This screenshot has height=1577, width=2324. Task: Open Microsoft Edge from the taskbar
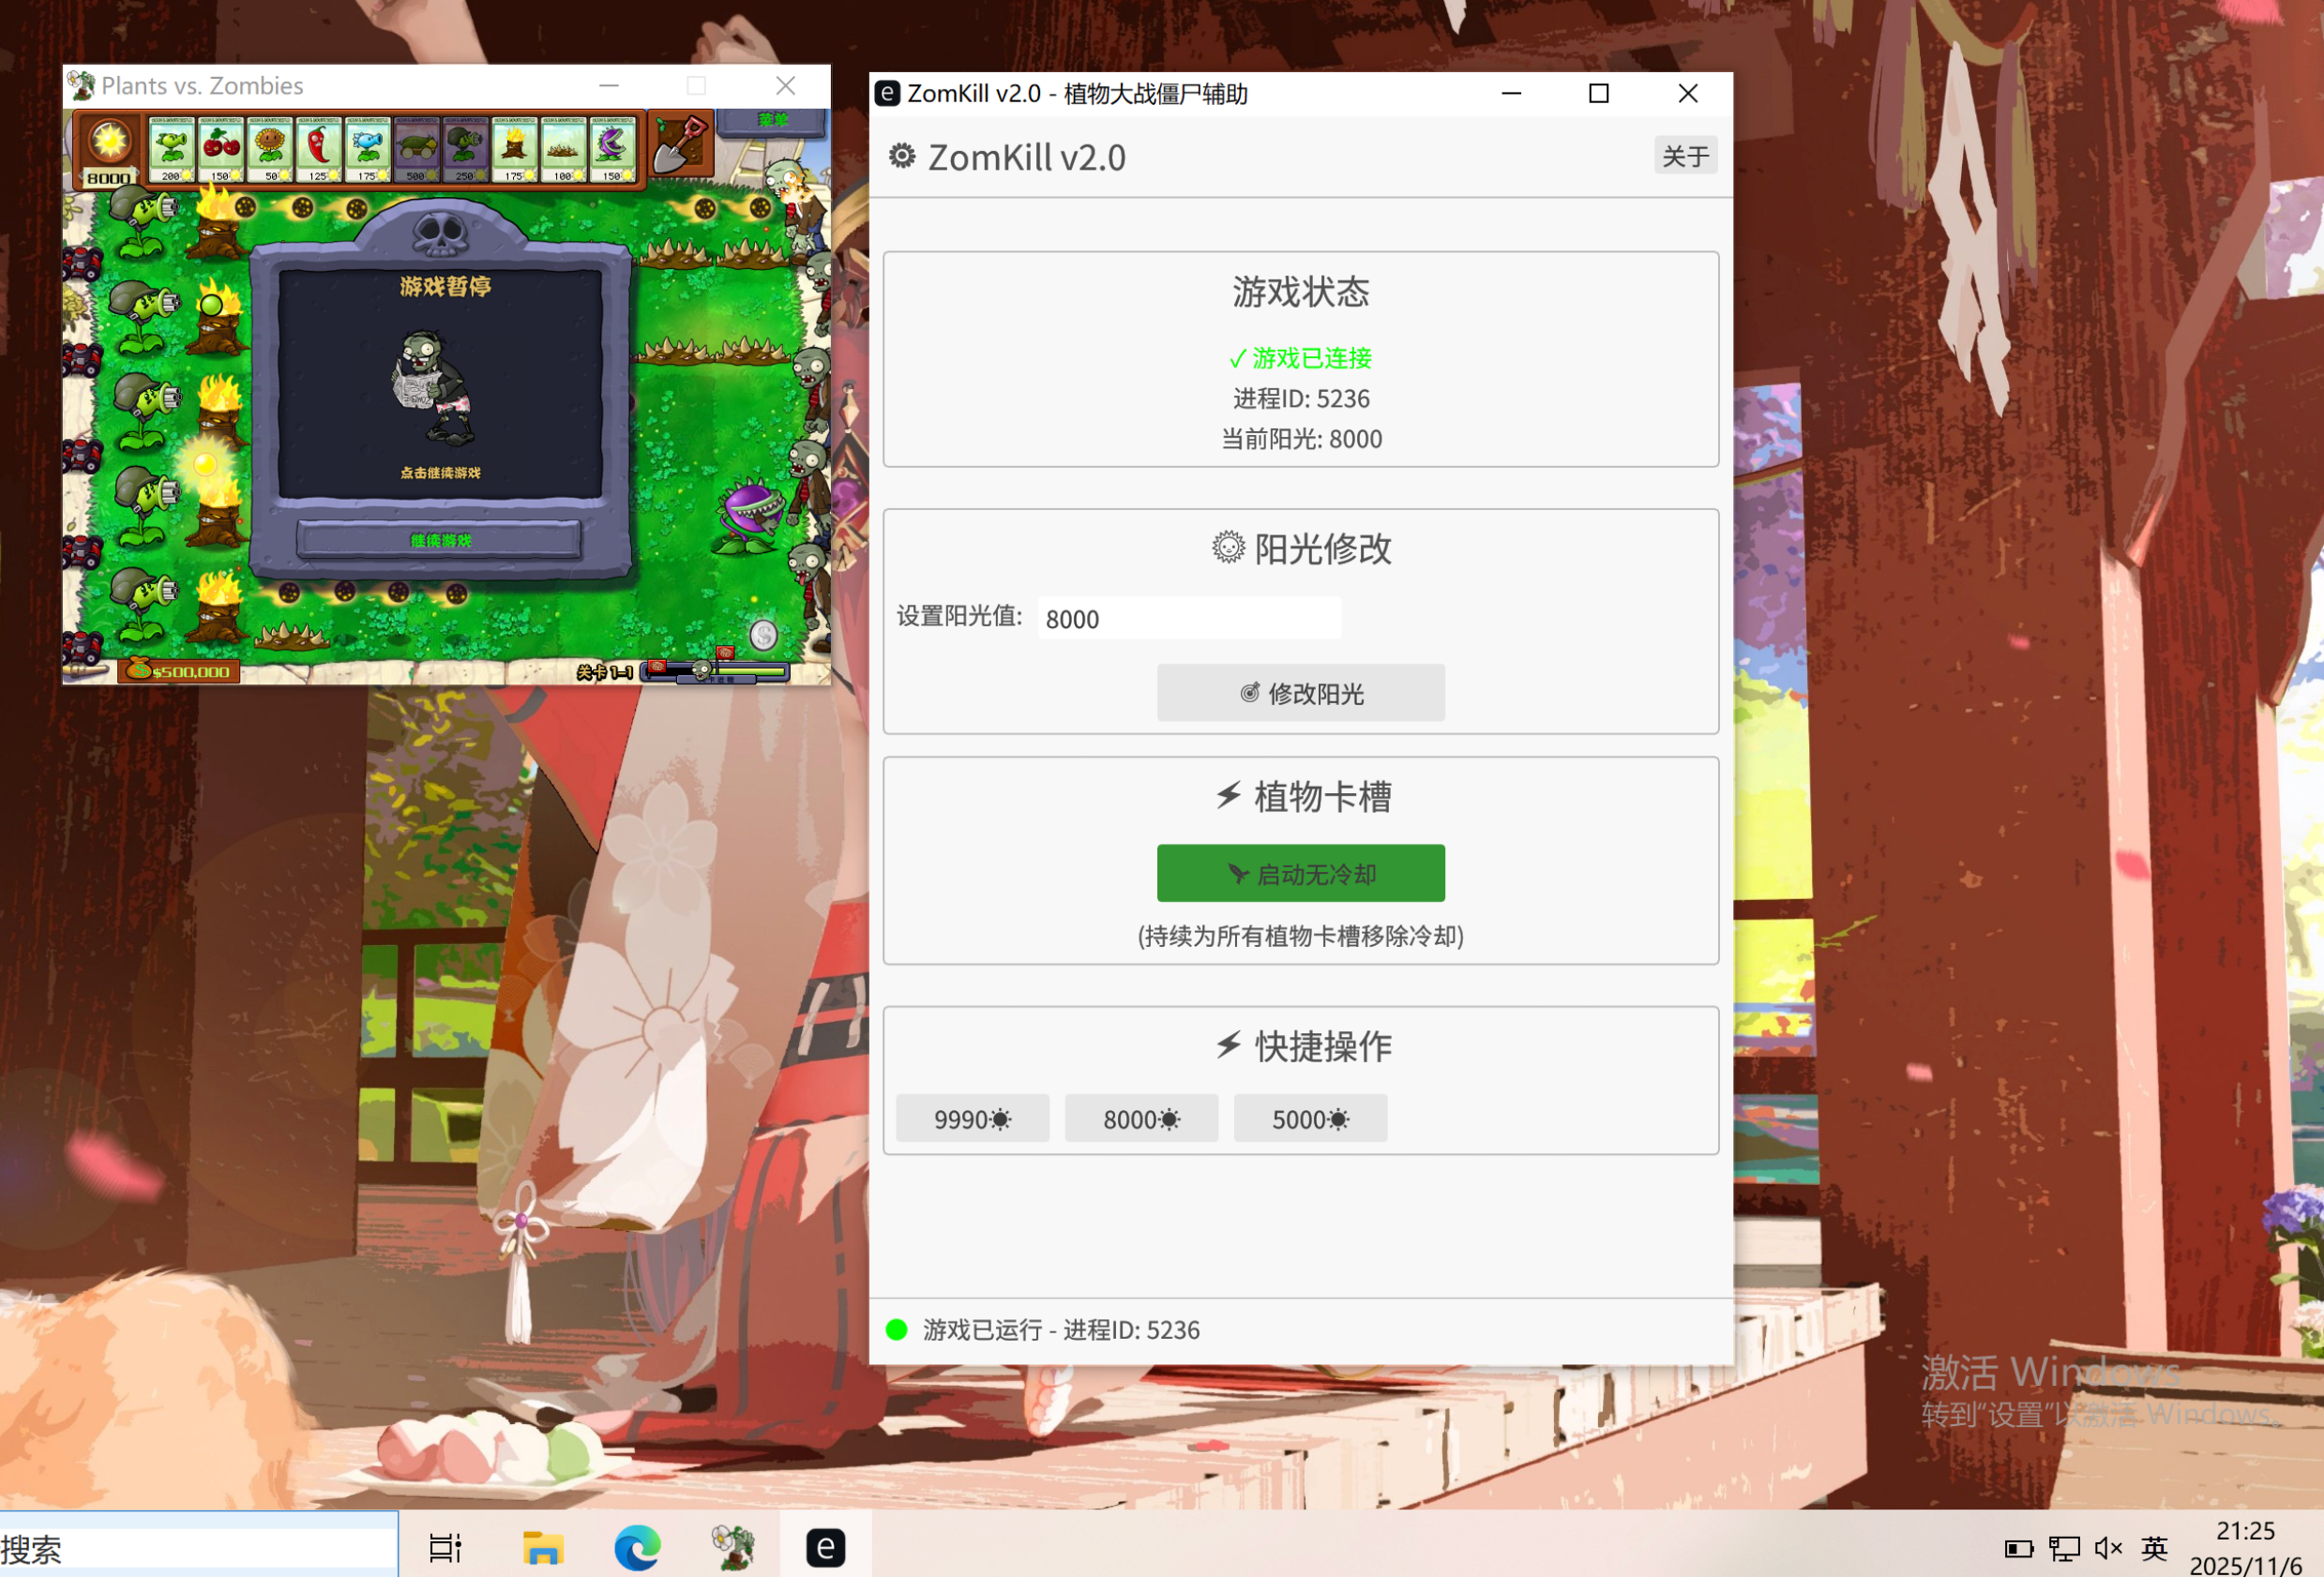637,1548
